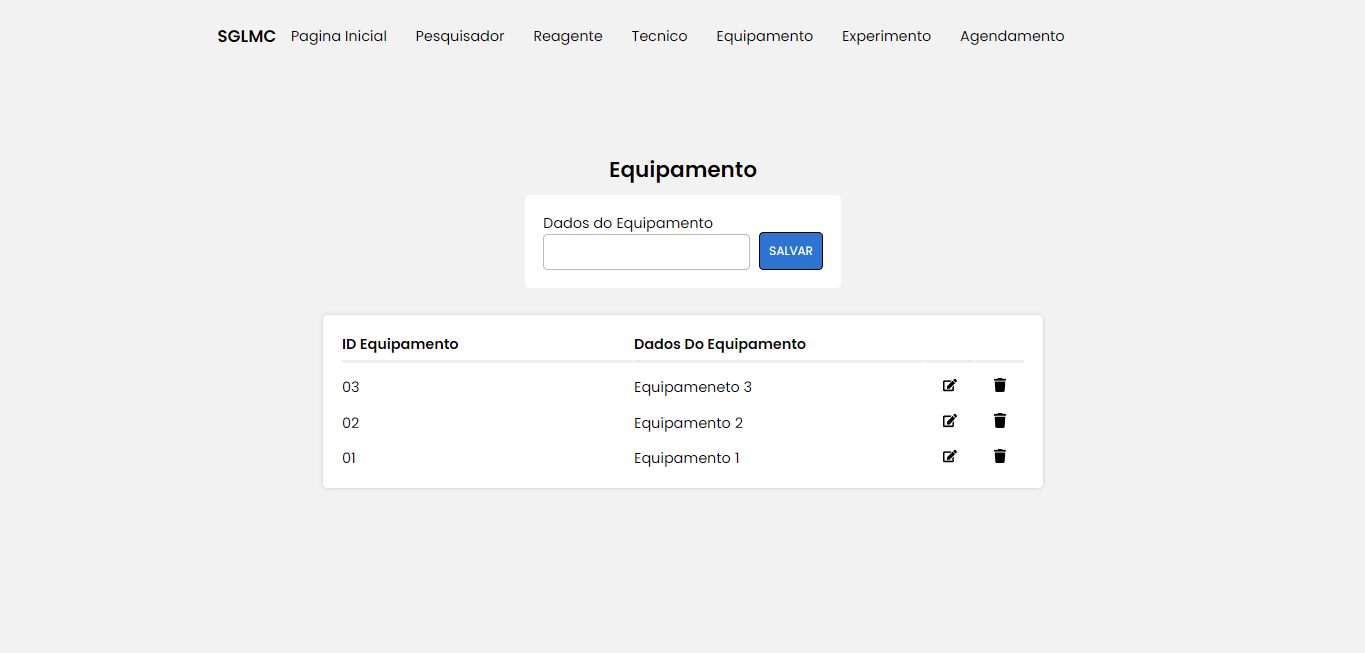This screenshot has width=1365, height=653.
Task: Select the row containing Equipamento 2
Action: [x=688, y=422]
